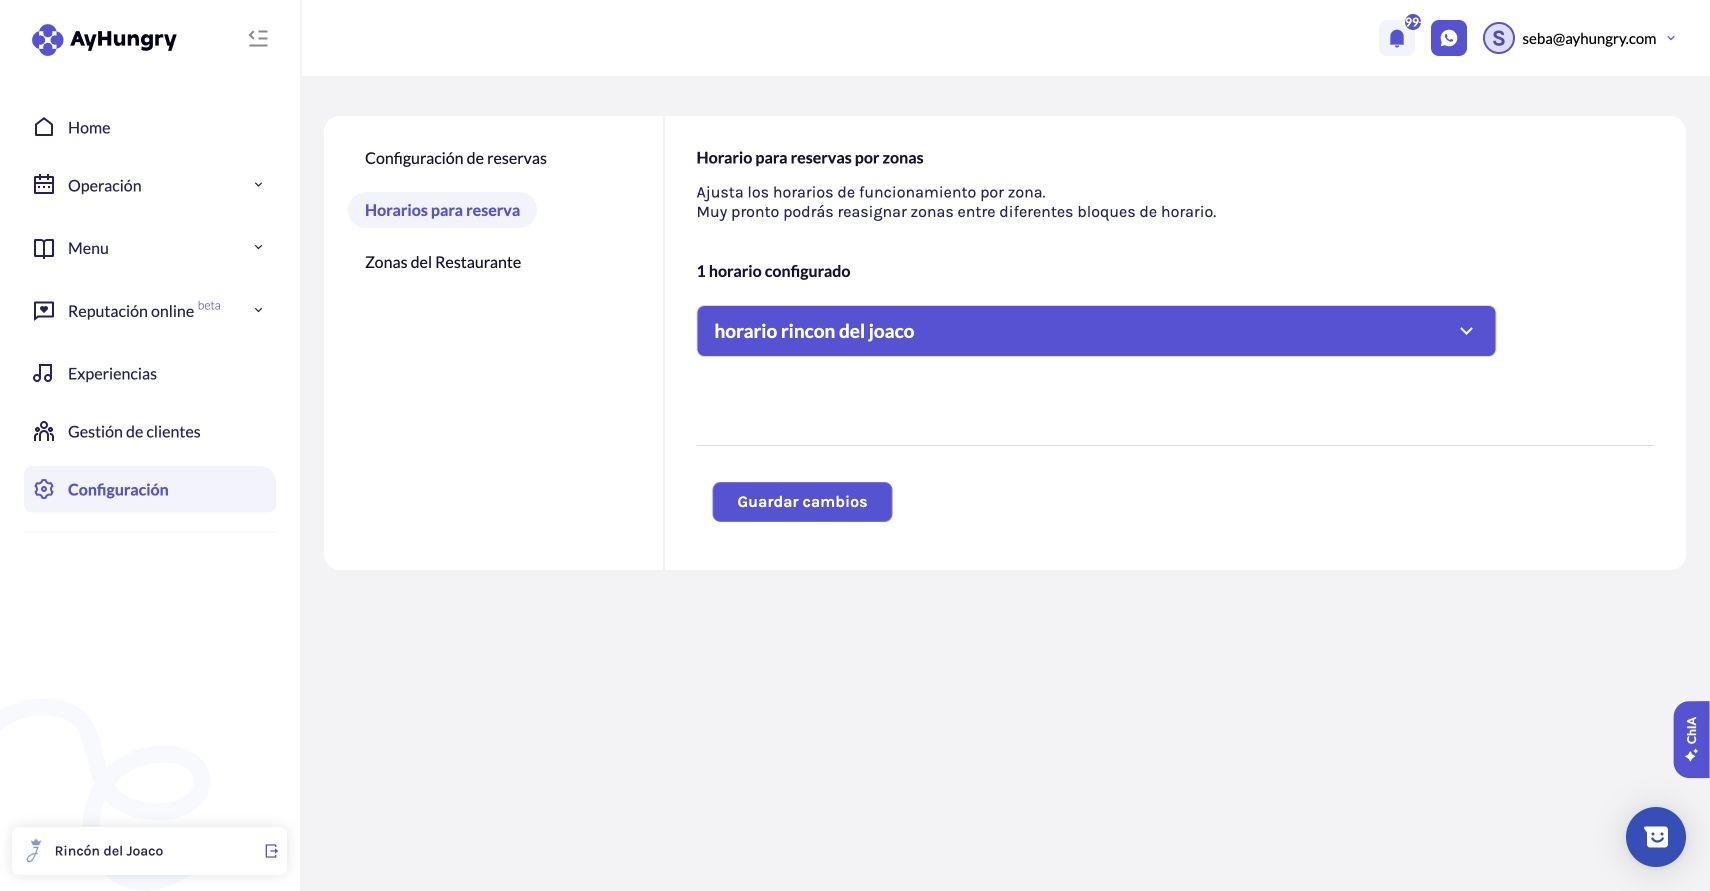Image resolution: width=1710 pixels, height=891 pixels.
Task: Open the chat support bubble
Action: coord(1656,837)
